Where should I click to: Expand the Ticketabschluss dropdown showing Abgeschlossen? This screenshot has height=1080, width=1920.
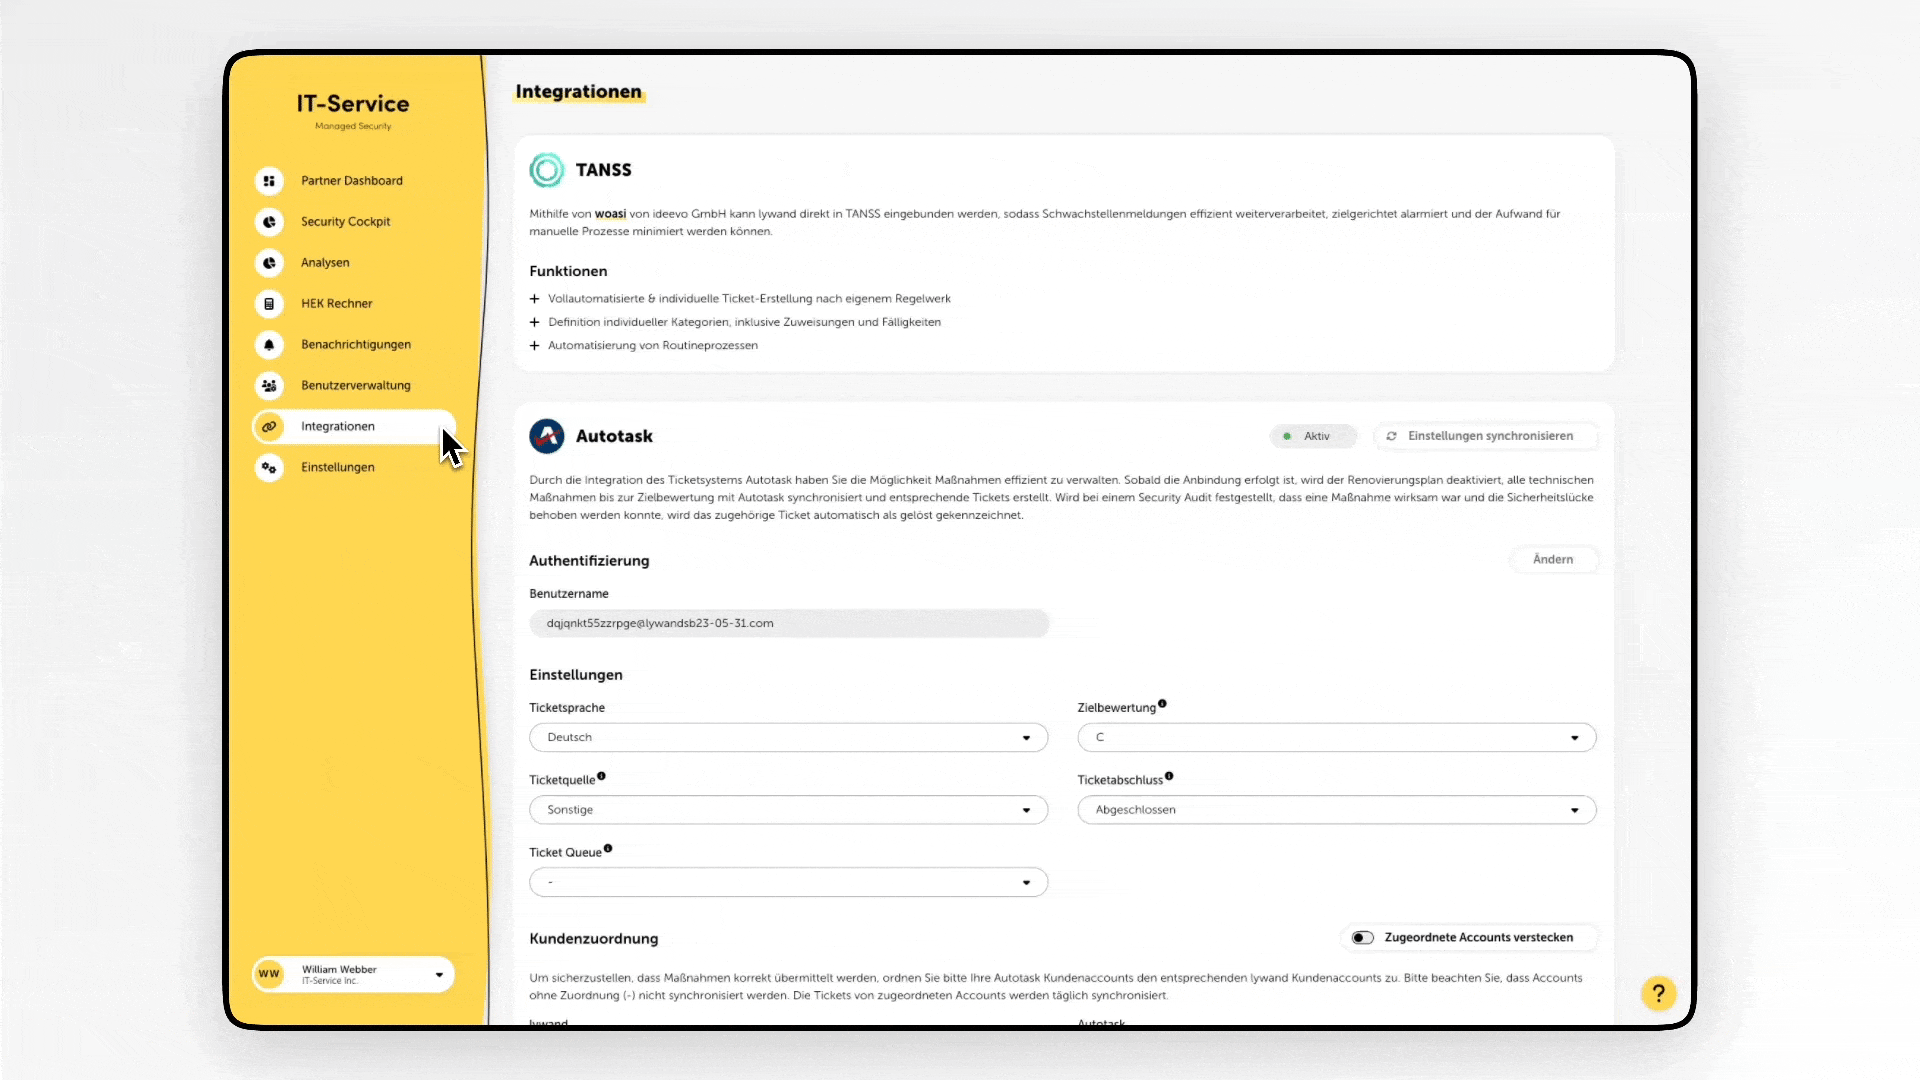pos(1336,810)
